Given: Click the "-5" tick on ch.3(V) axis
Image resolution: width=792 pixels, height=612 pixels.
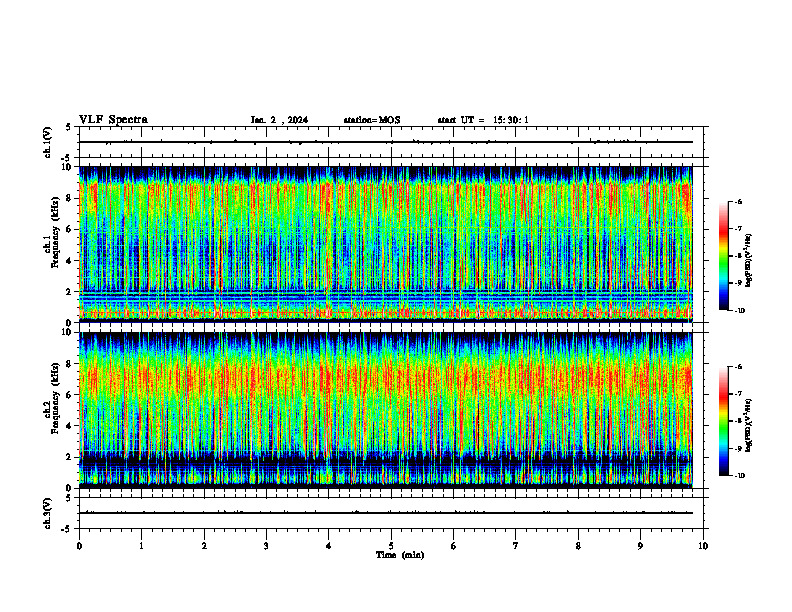Looking at the screenshot, I should (66, 529).
